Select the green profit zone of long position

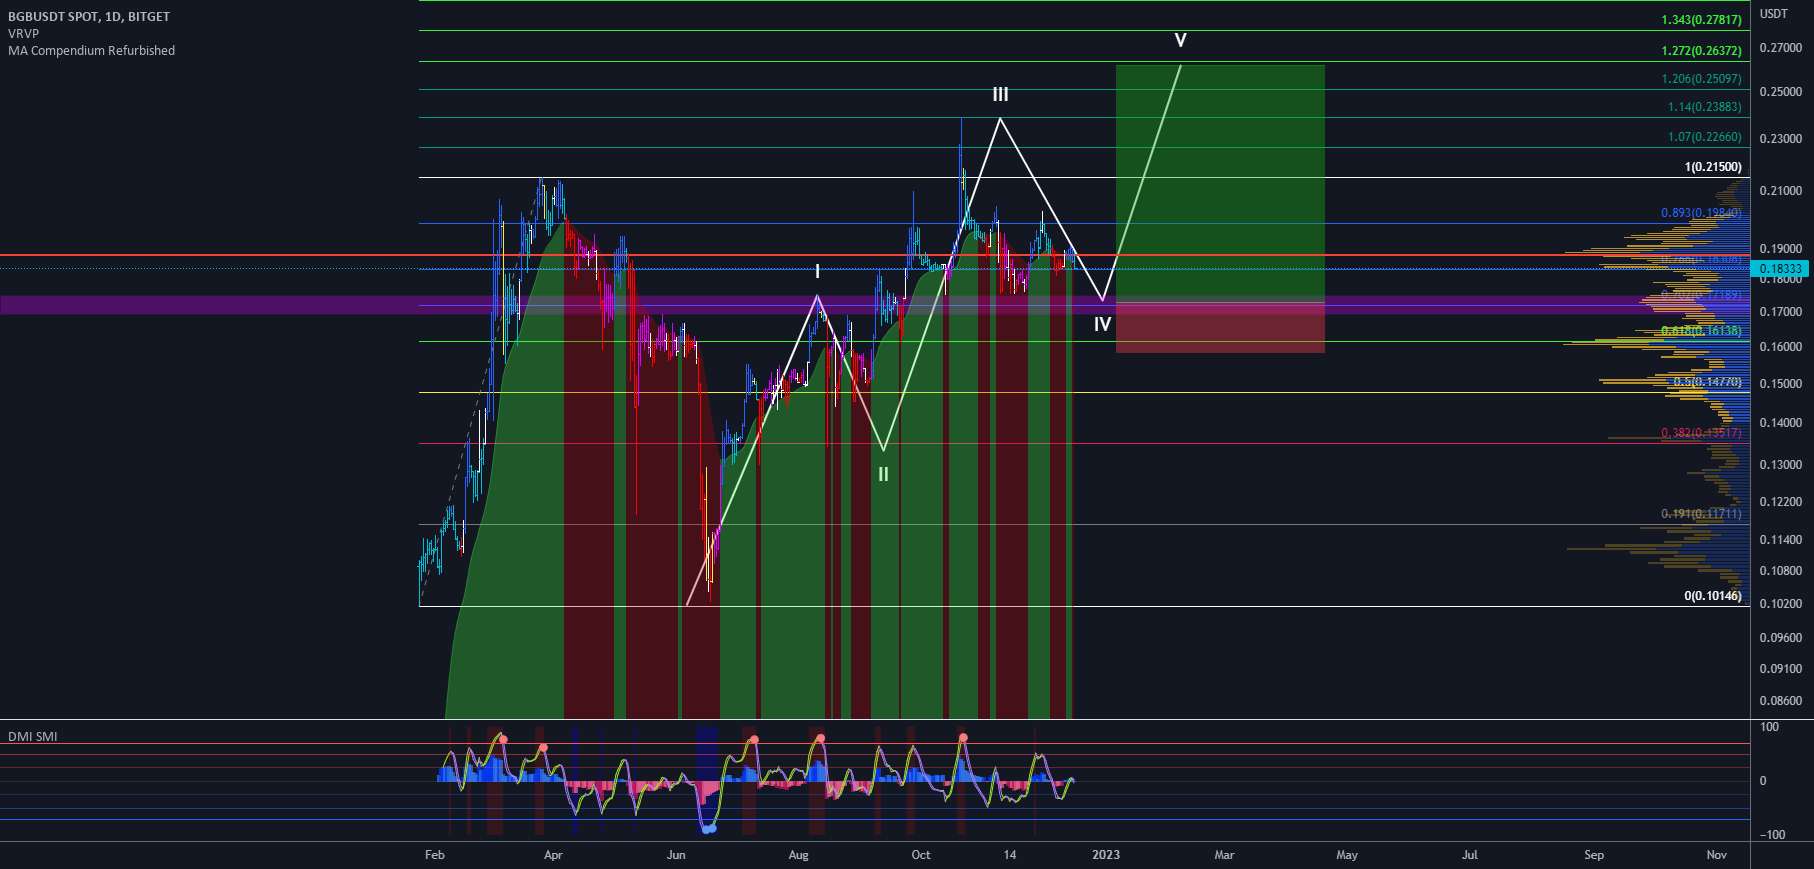1220,183
